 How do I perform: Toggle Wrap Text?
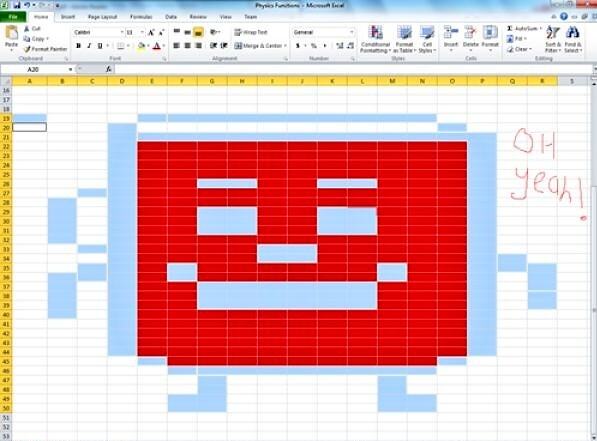(x=251, y=32)
